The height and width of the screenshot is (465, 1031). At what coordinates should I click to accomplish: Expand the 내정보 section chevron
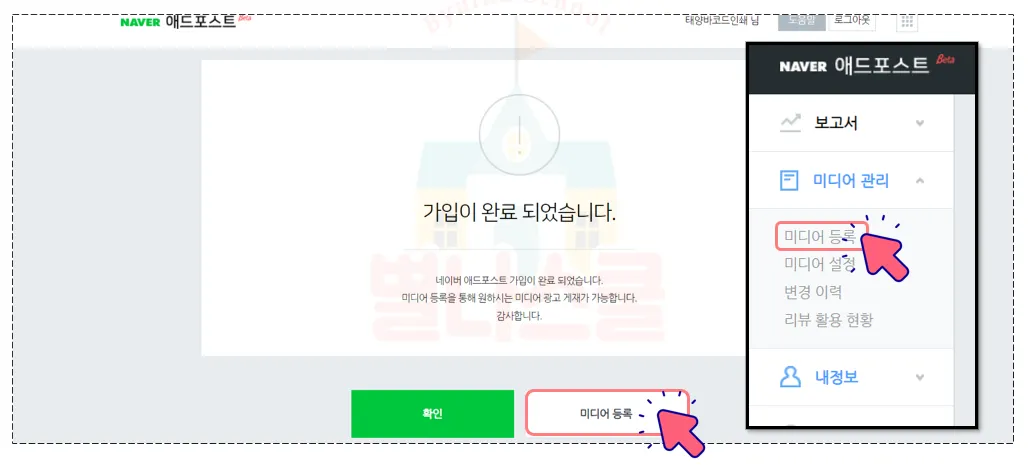[920, 378]
